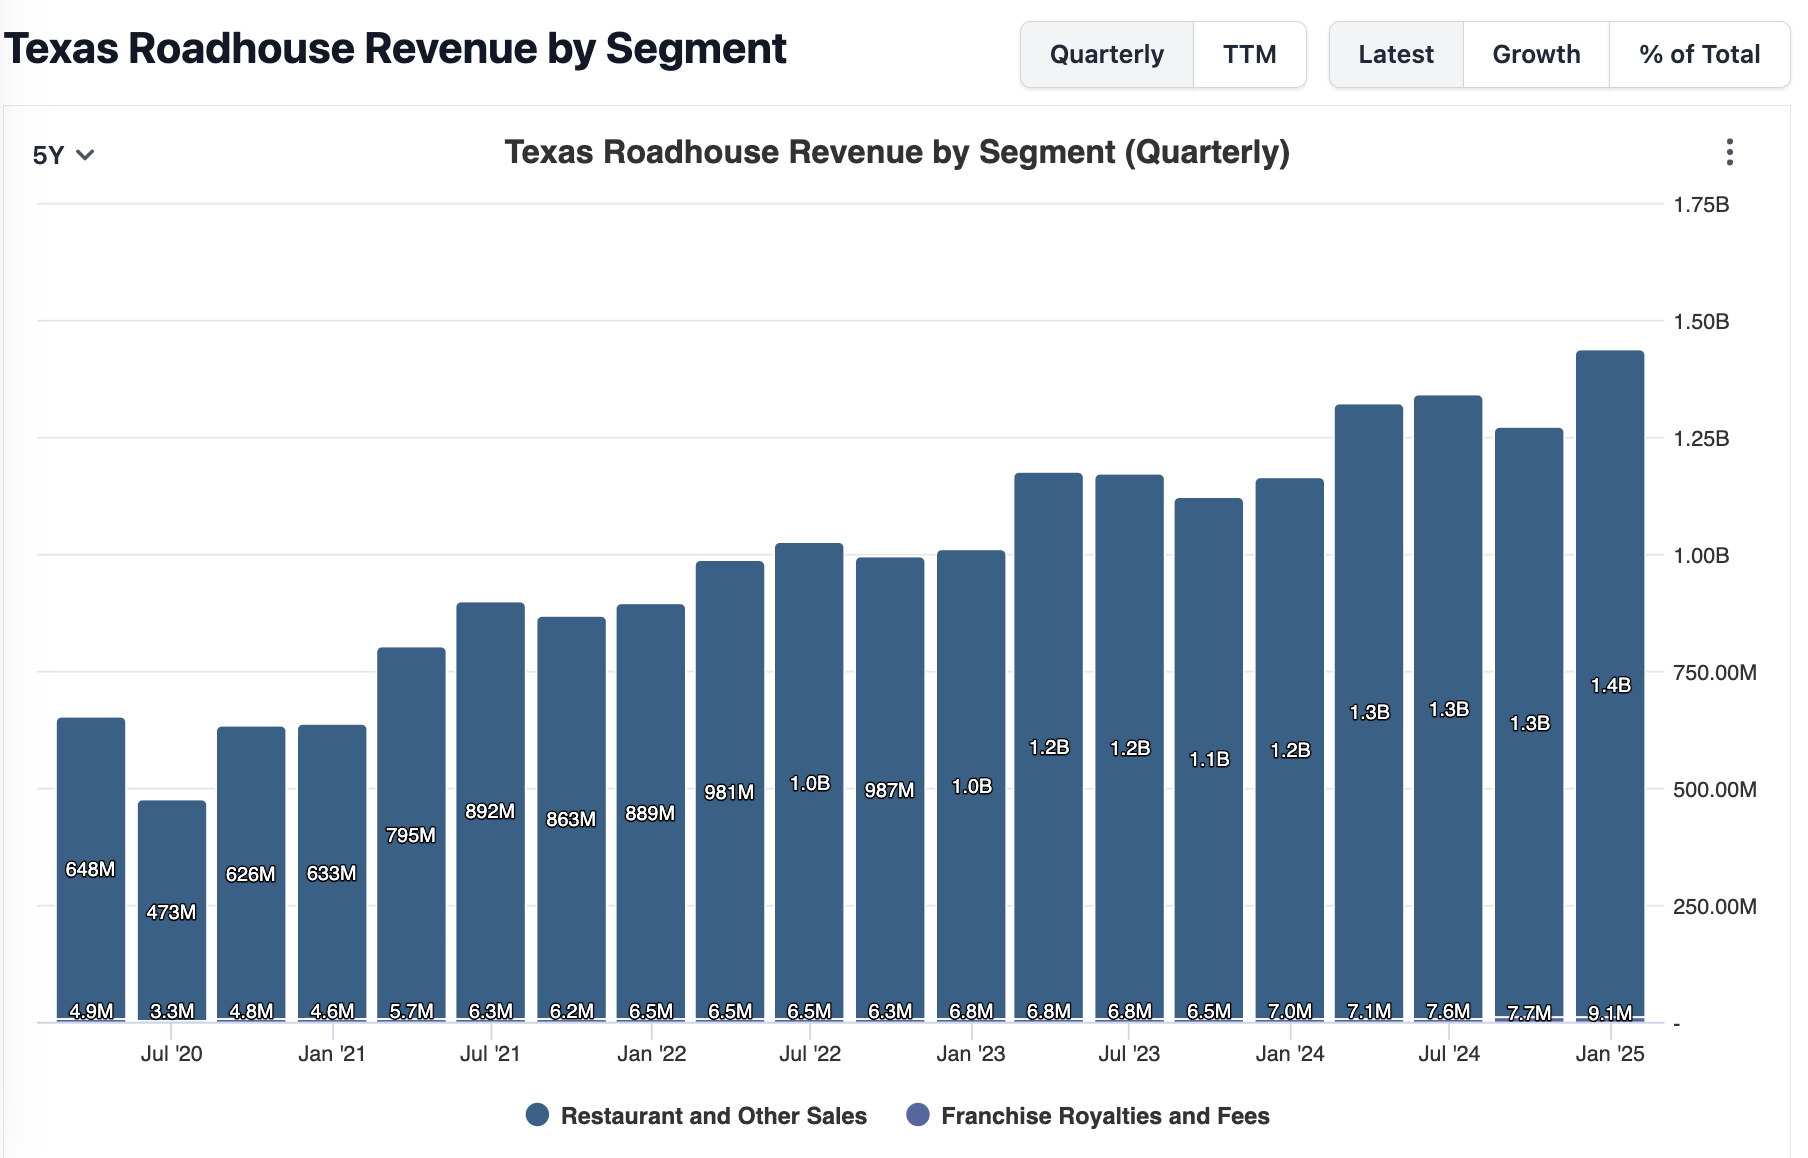Click the 633M bar

(332, 871)
